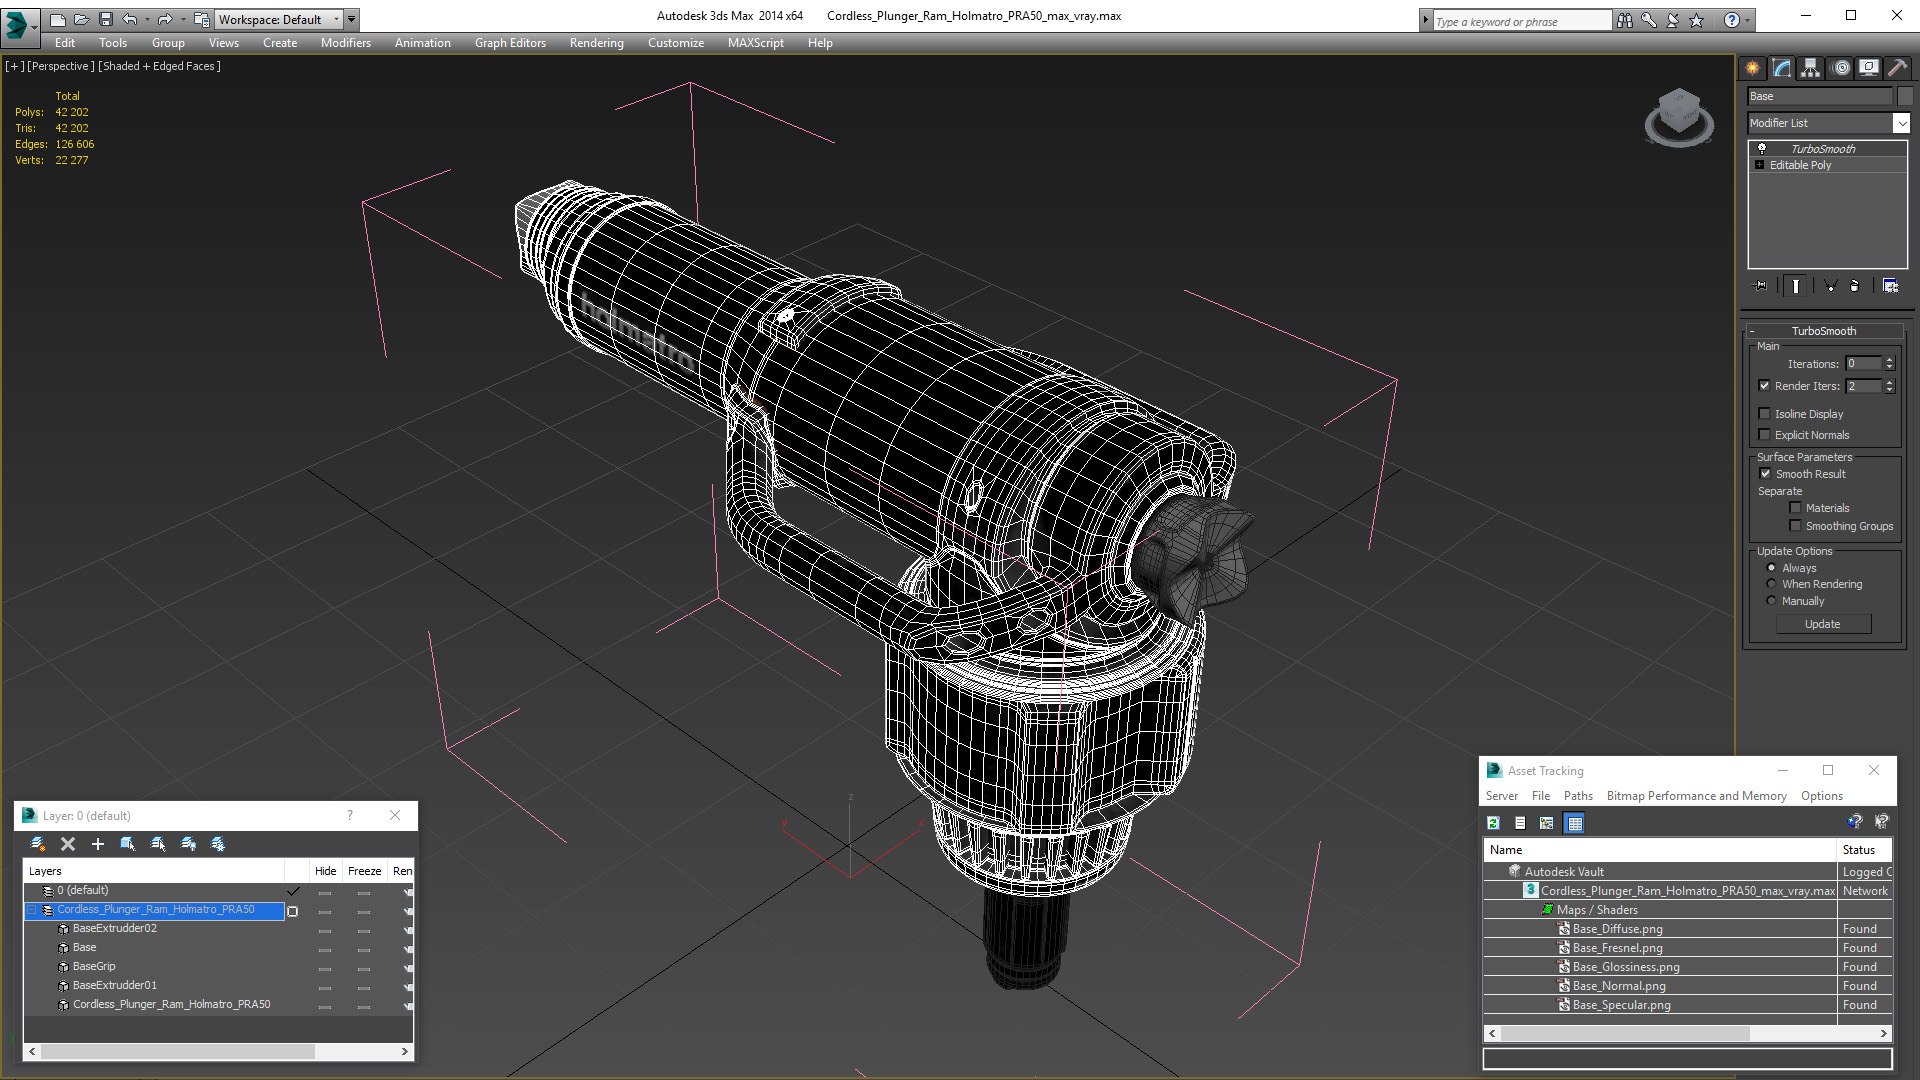The image size is (1920, 1080).
Task: Enable Separate by Materials checkbox
Action: point(1795,508)
